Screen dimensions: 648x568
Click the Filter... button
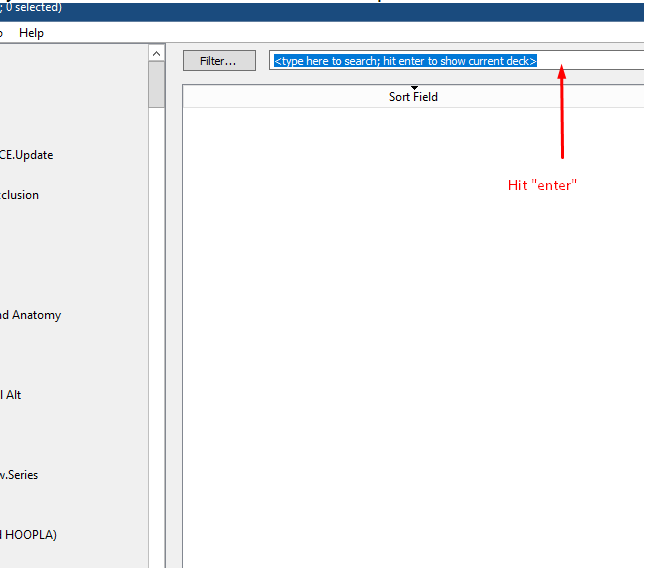[x=217, y=61]
